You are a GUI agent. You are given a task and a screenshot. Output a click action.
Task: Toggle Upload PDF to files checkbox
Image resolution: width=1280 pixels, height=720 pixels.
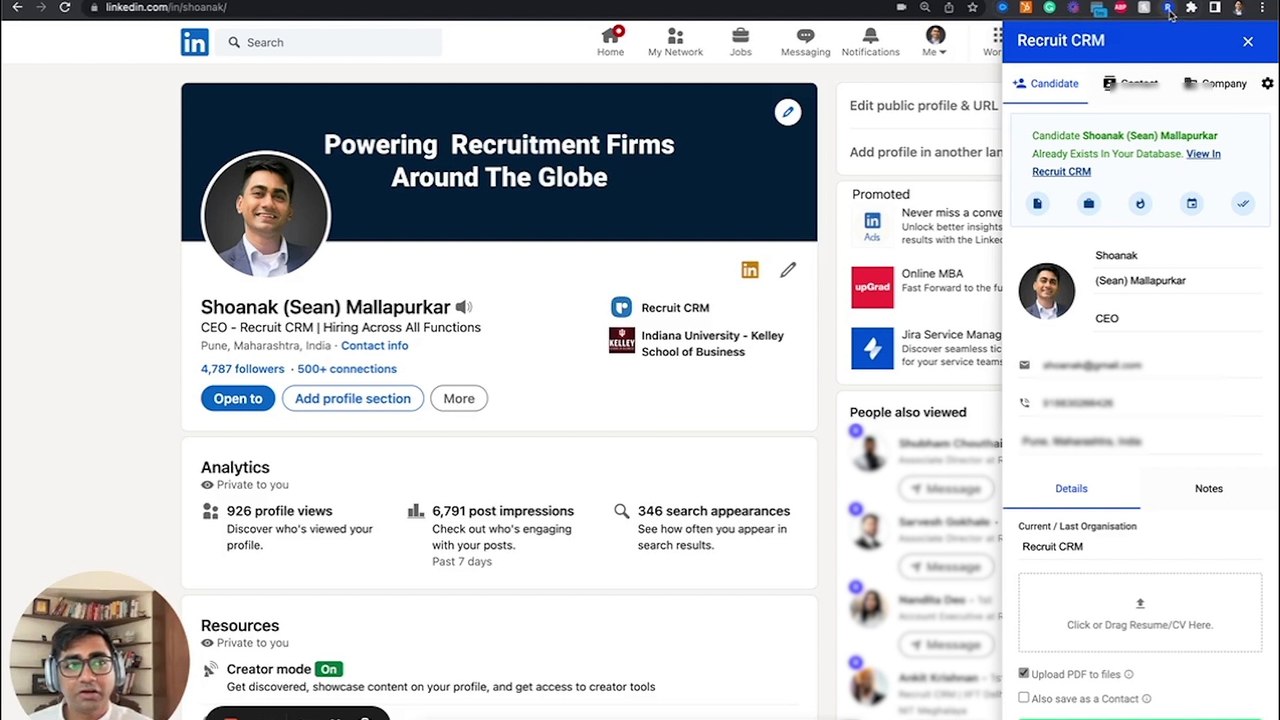(x=1023, y=674)
